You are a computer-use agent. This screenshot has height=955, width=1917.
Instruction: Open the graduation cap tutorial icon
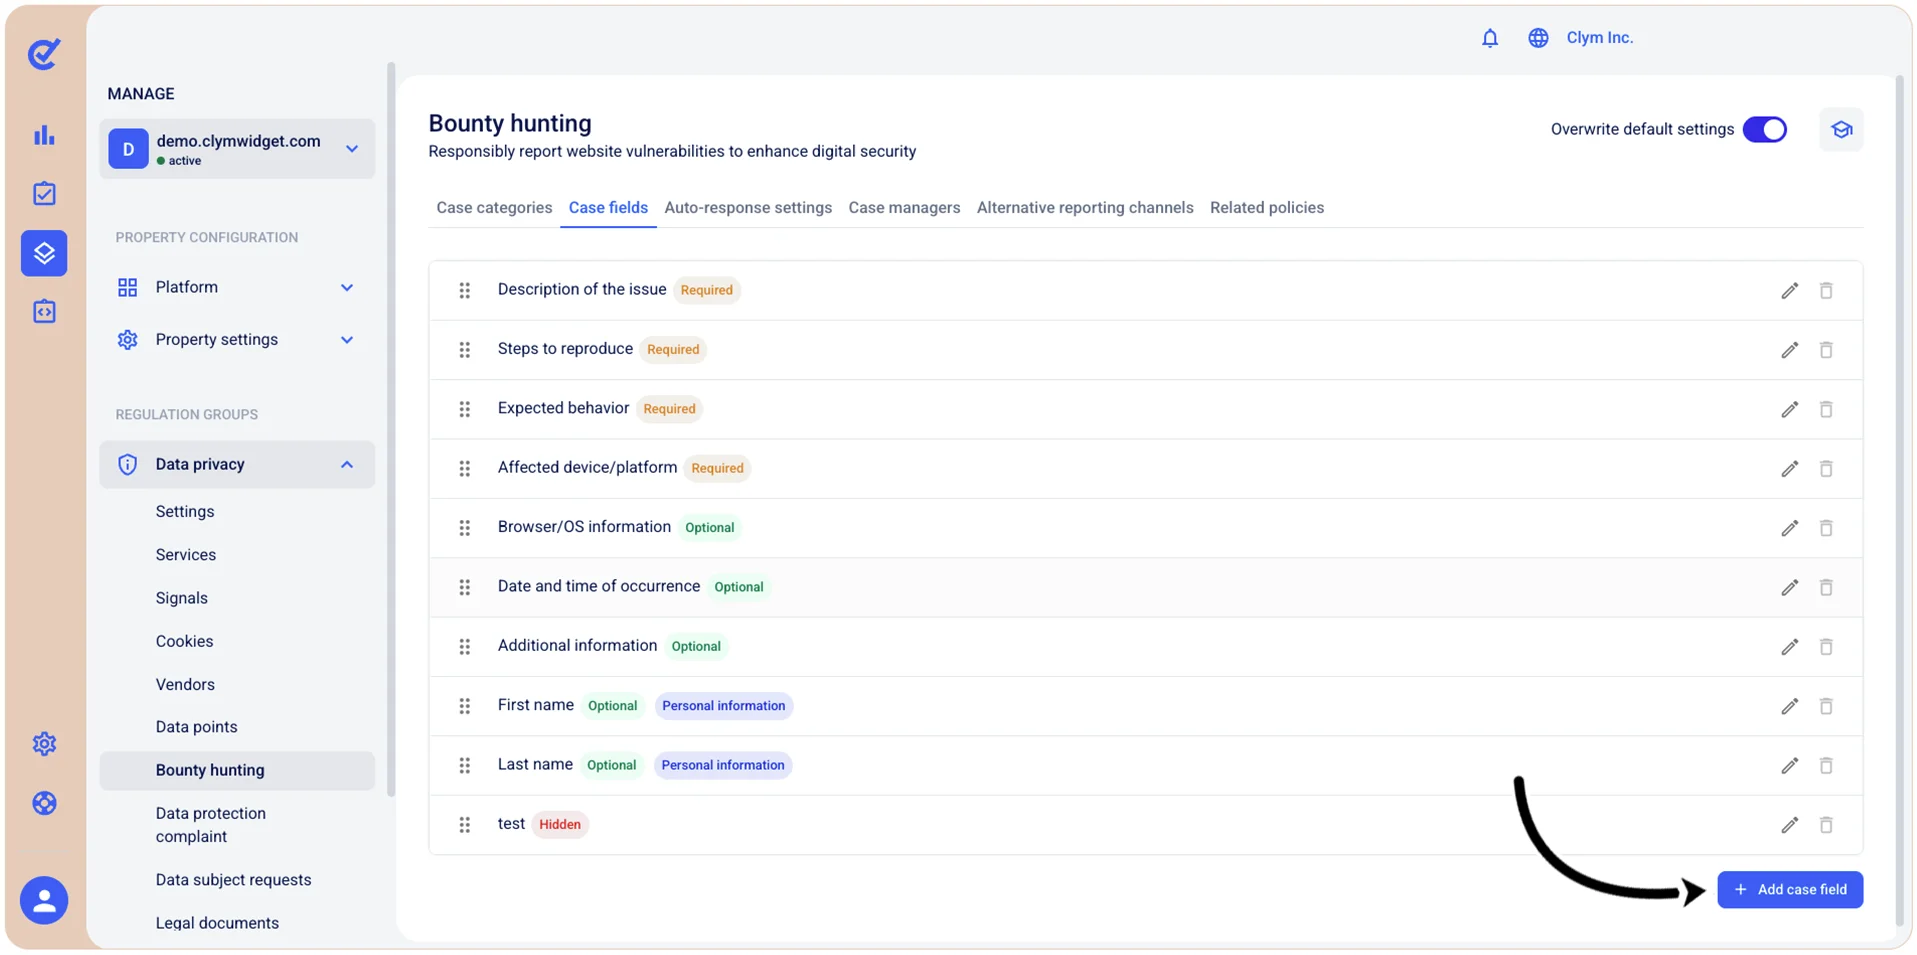1841,130
